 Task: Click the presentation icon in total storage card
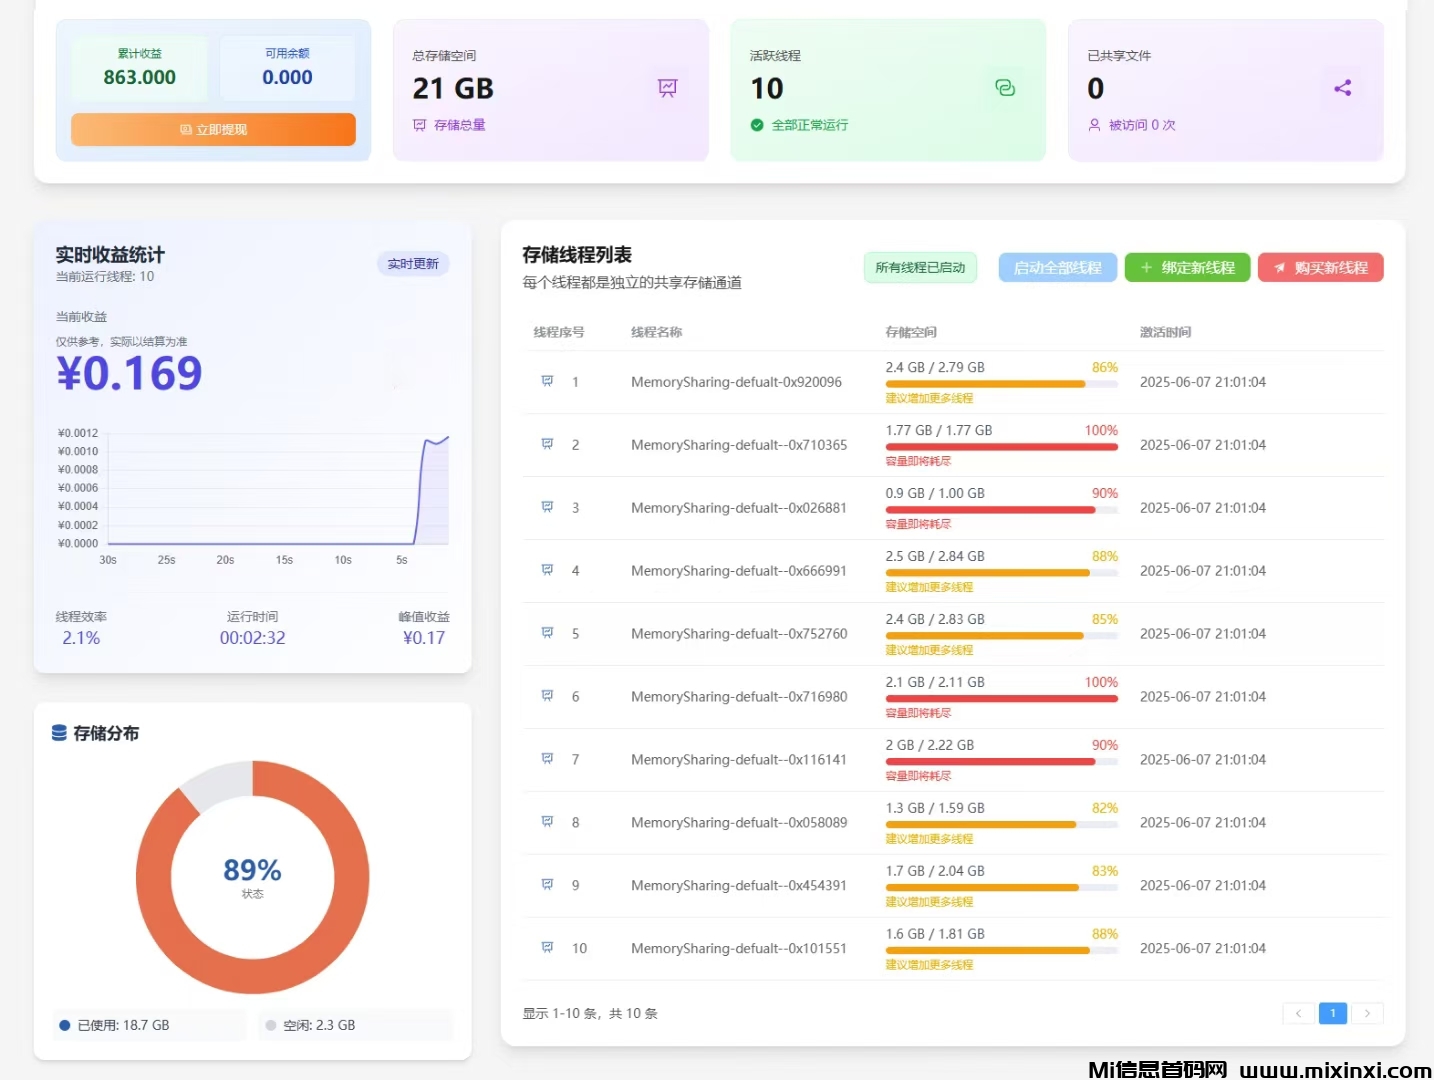pyautogui.click(x=667, y=88)
